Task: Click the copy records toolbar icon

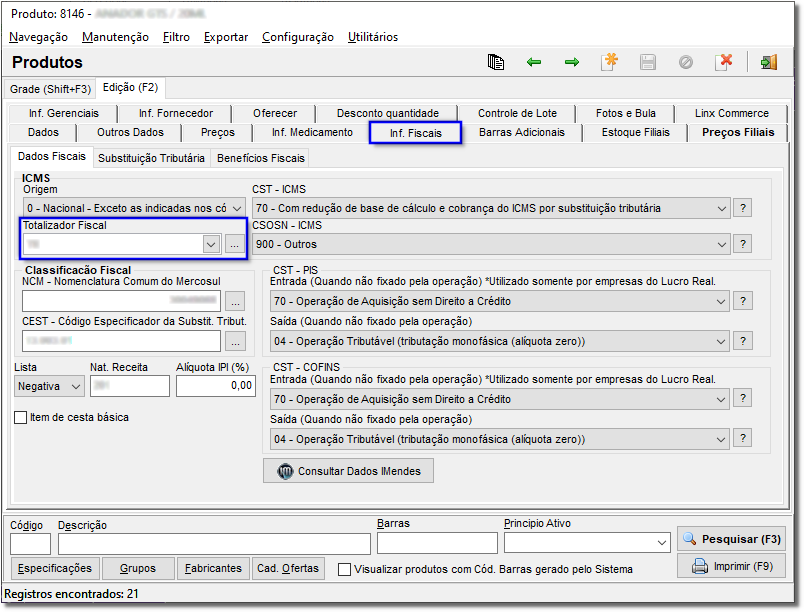Action: [x=495, y=62]
